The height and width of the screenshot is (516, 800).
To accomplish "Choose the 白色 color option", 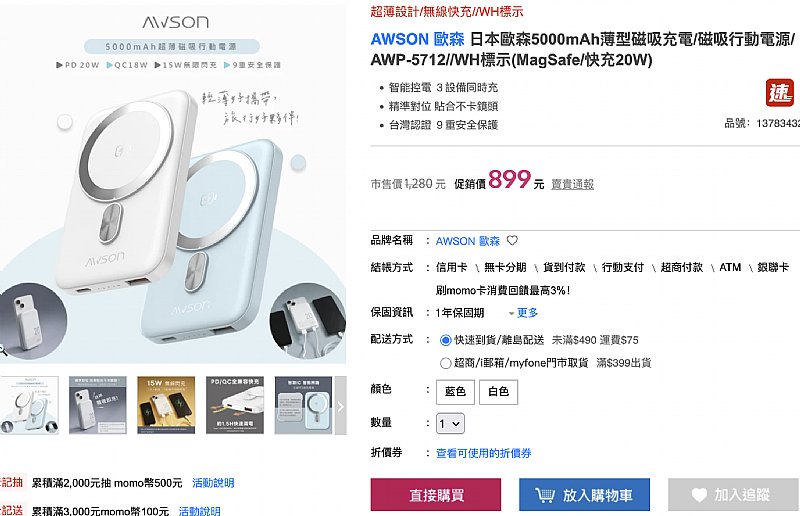I will click(x=498, y=391).
